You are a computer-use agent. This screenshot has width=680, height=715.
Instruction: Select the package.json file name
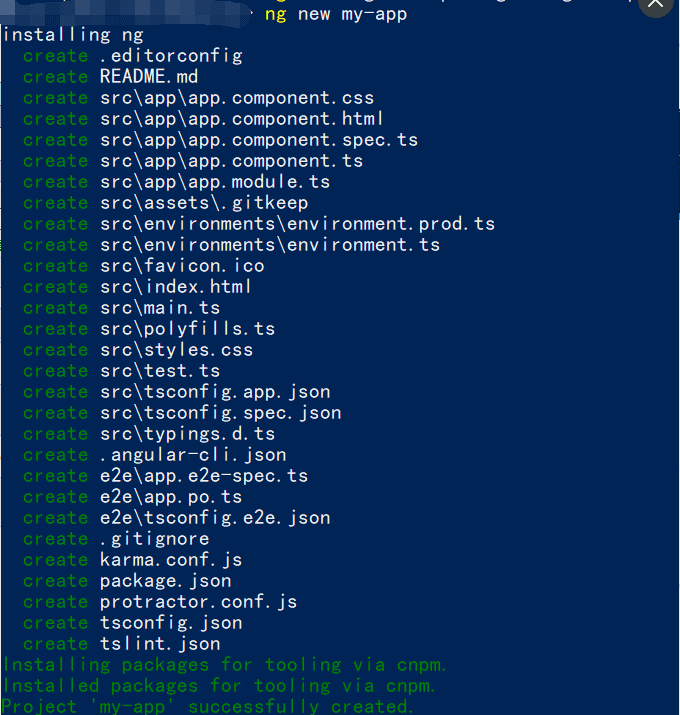click(x=165, y=581)
